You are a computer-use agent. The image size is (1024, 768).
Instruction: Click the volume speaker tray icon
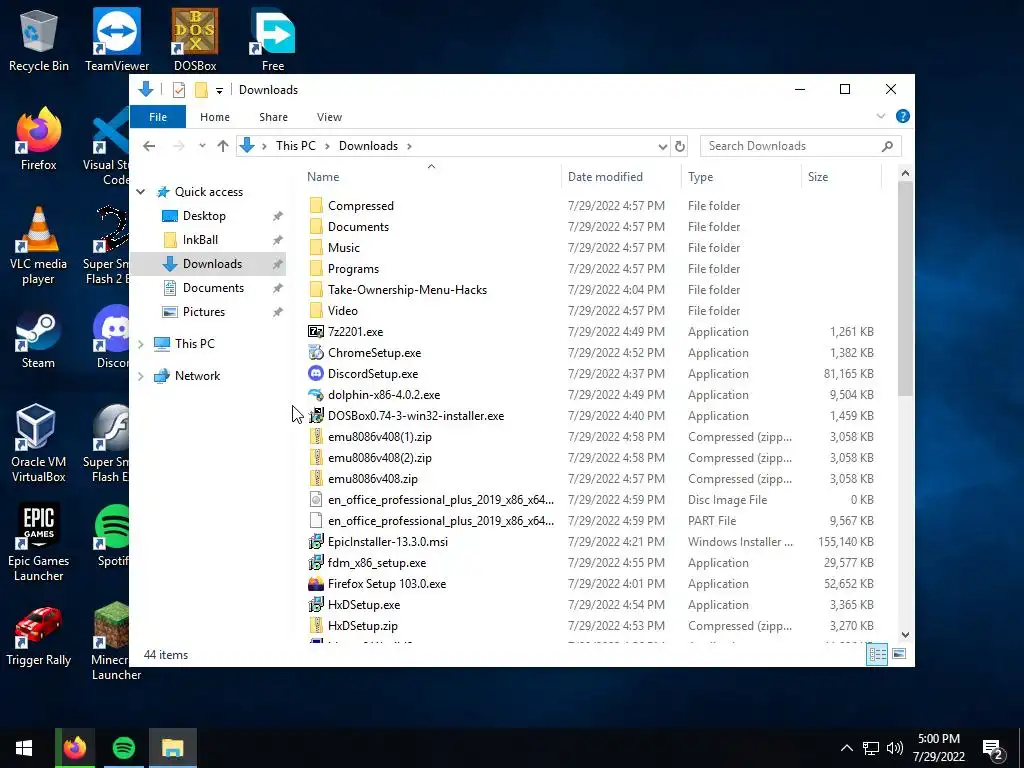tap(895, 748)
